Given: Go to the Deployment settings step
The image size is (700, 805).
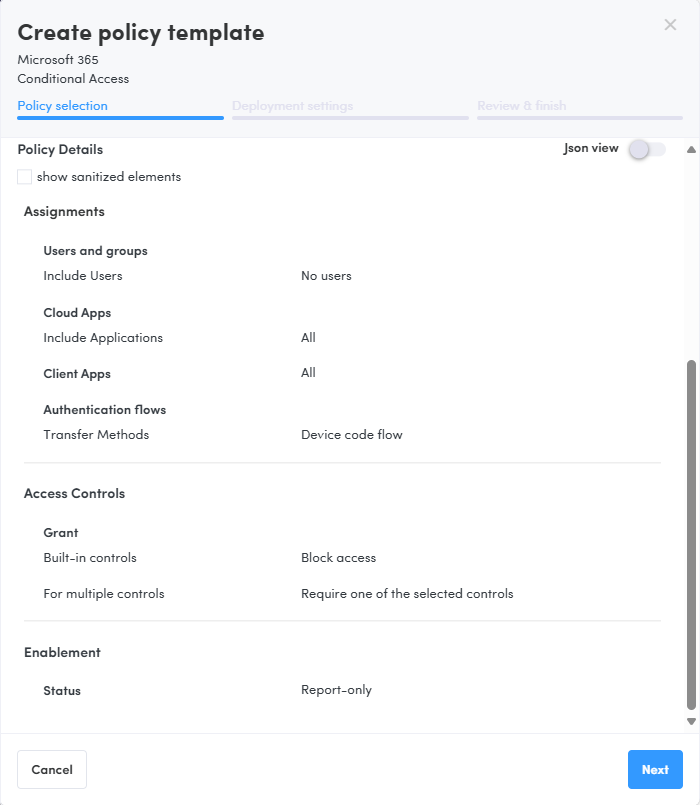Looking at the screenshot, I should pos(292,106).
